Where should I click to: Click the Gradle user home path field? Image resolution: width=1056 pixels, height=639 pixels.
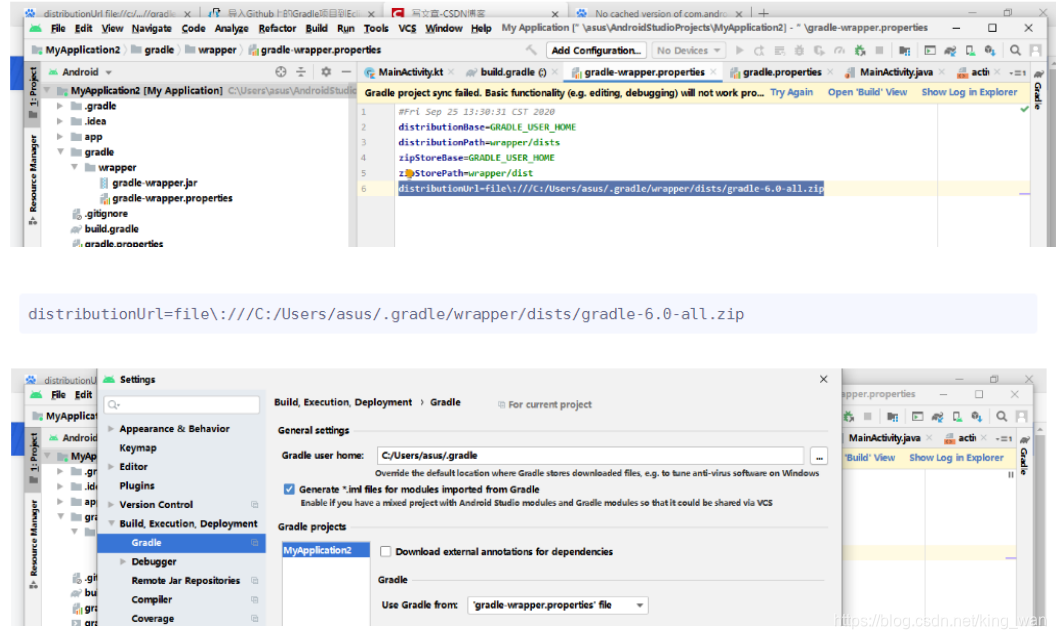point(590,456)
